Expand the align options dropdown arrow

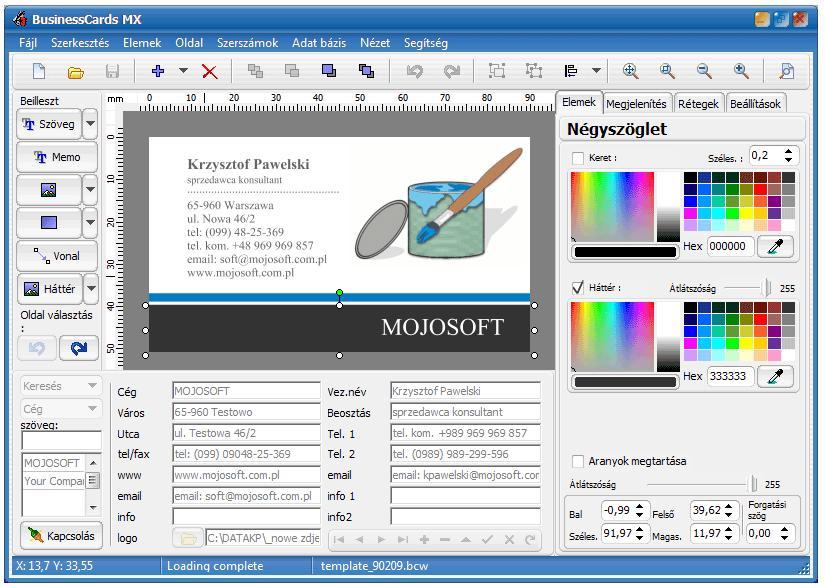point(596,70)
